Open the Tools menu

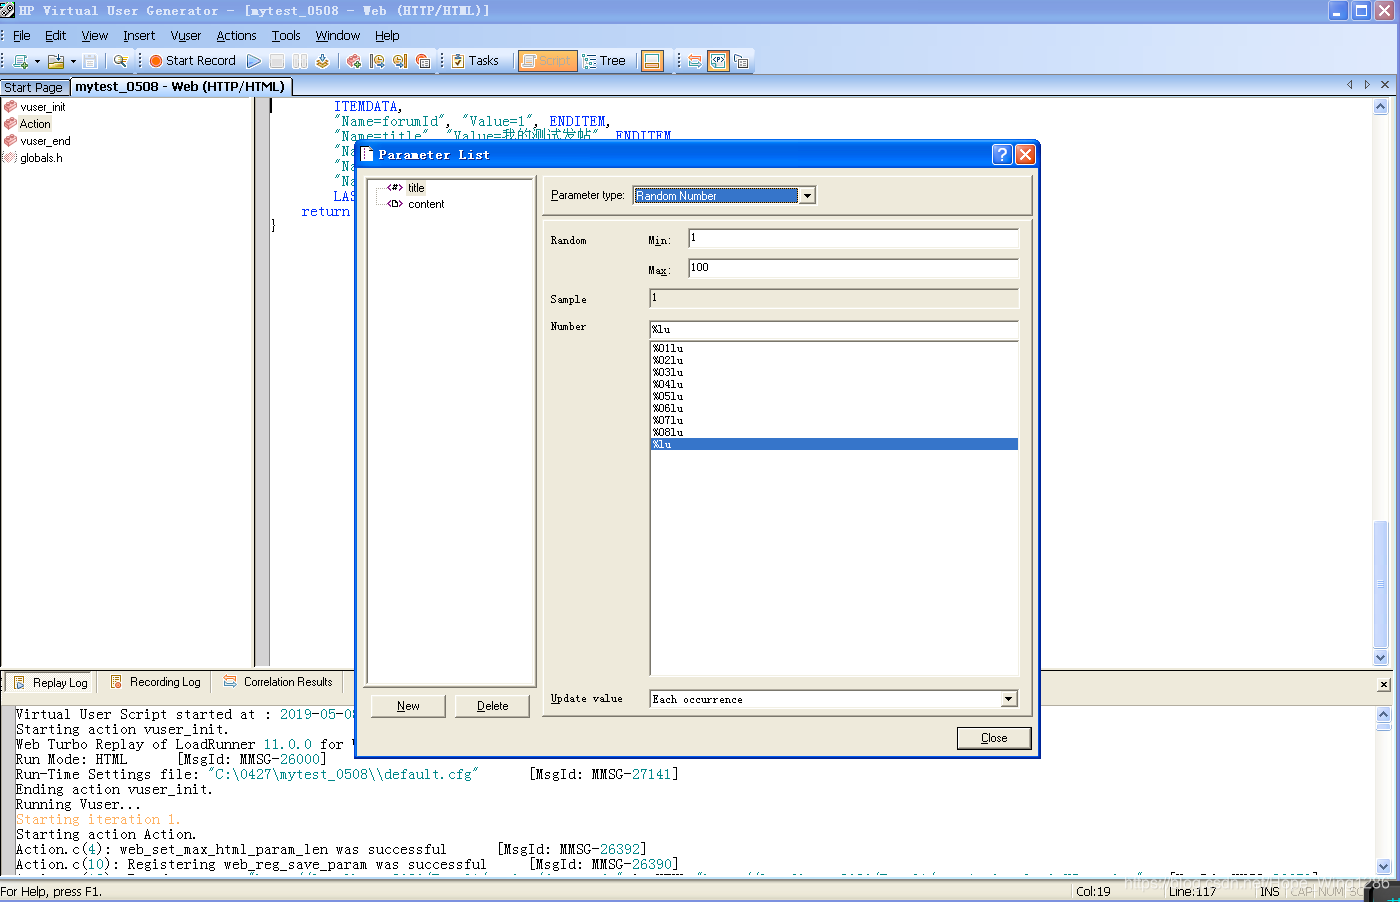click(x=286, y=35)
